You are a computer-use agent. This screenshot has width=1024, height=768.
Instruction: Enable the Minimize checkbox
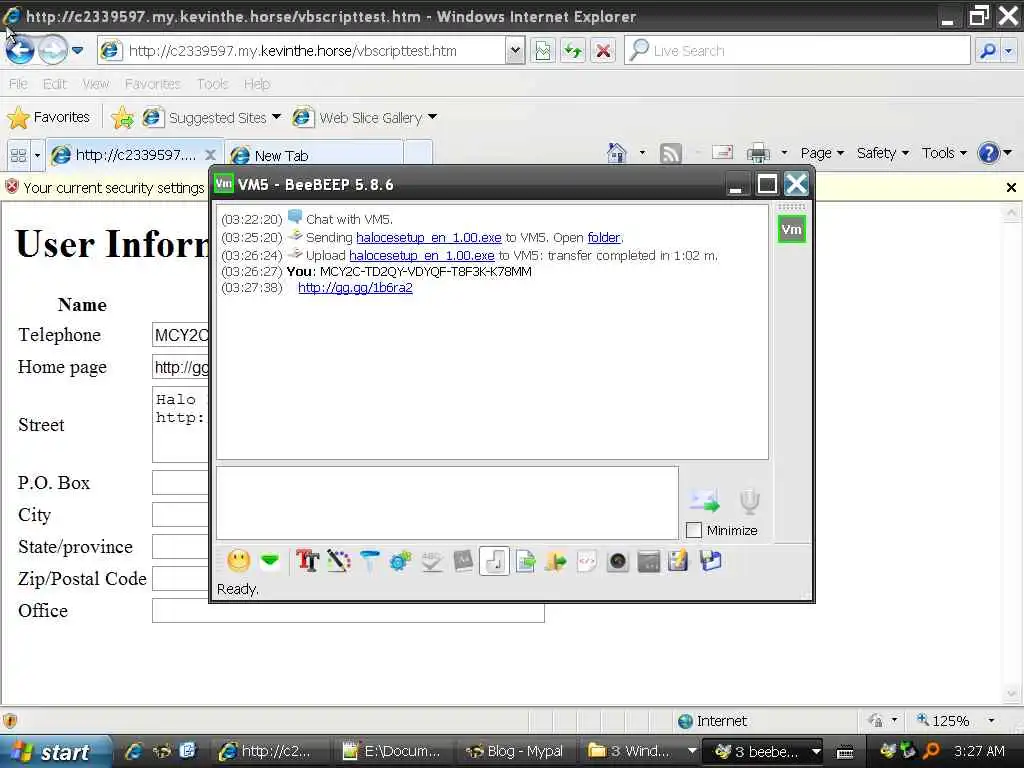694,530
